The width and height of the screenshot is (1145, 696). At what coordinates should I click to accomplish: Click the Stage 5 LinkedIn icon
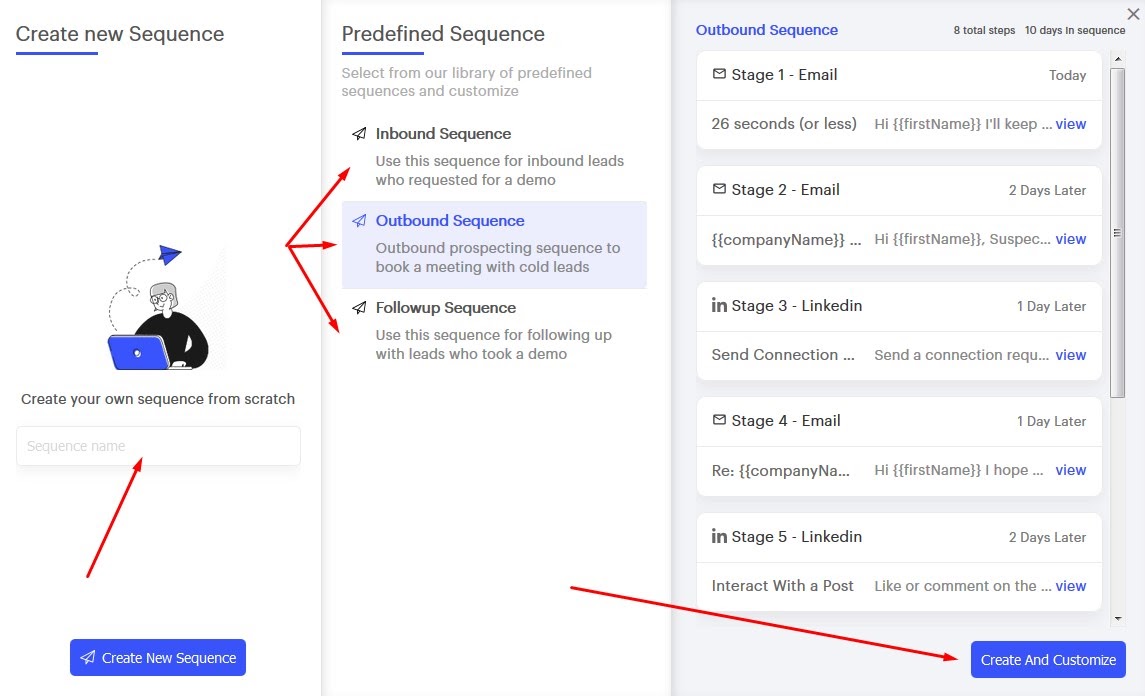pyautogui.click(x=719, y=535)
